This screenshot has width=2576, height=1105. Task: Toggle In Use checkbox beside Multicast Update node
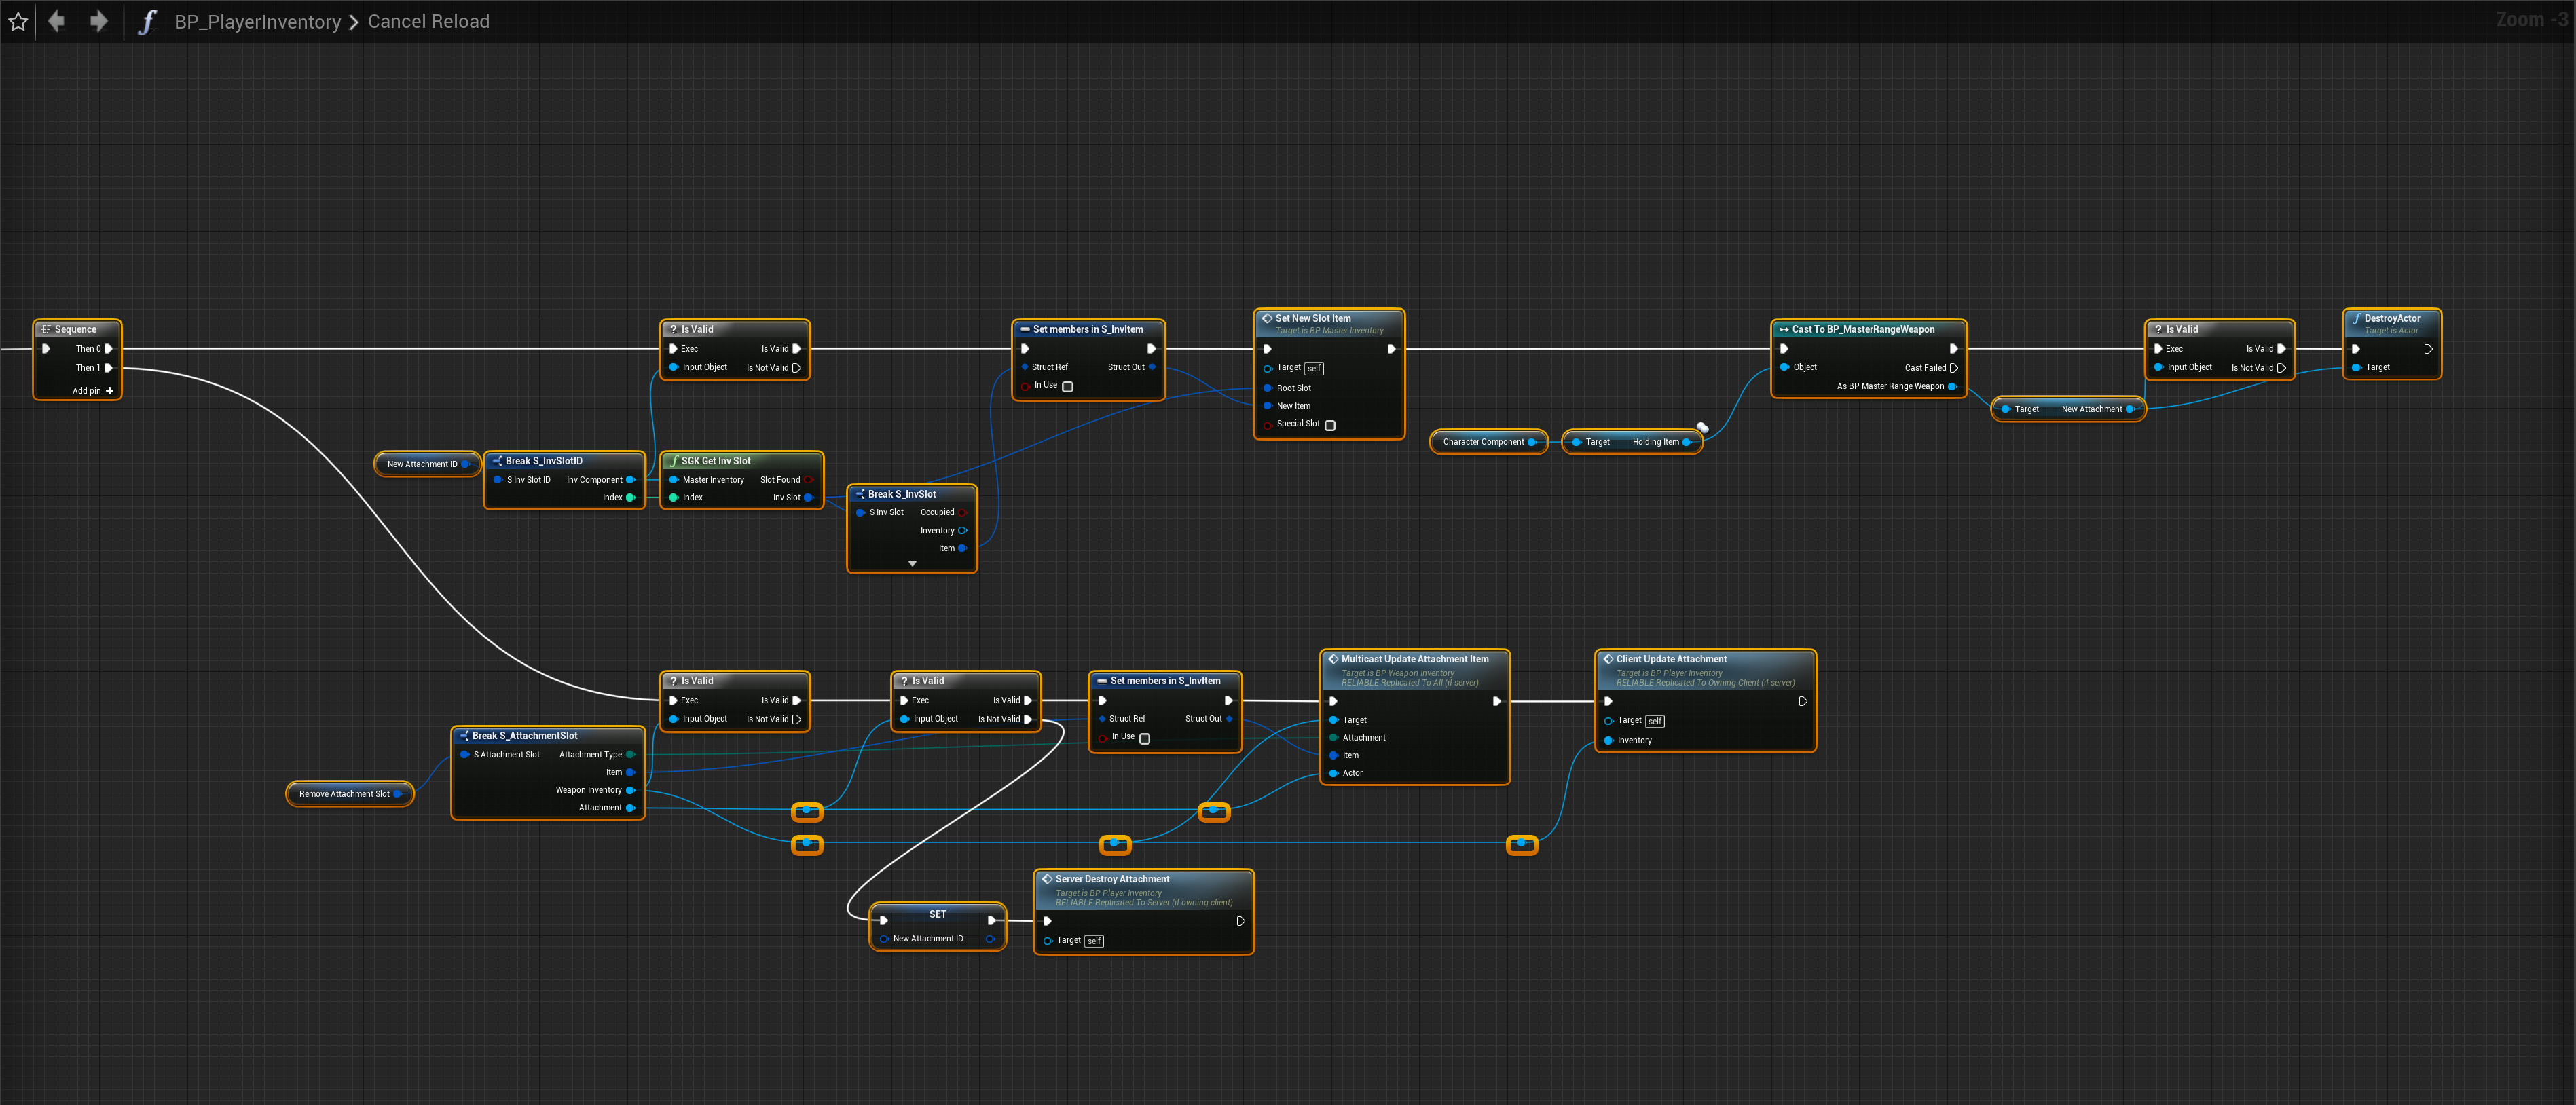click(x=1145, y=738)
